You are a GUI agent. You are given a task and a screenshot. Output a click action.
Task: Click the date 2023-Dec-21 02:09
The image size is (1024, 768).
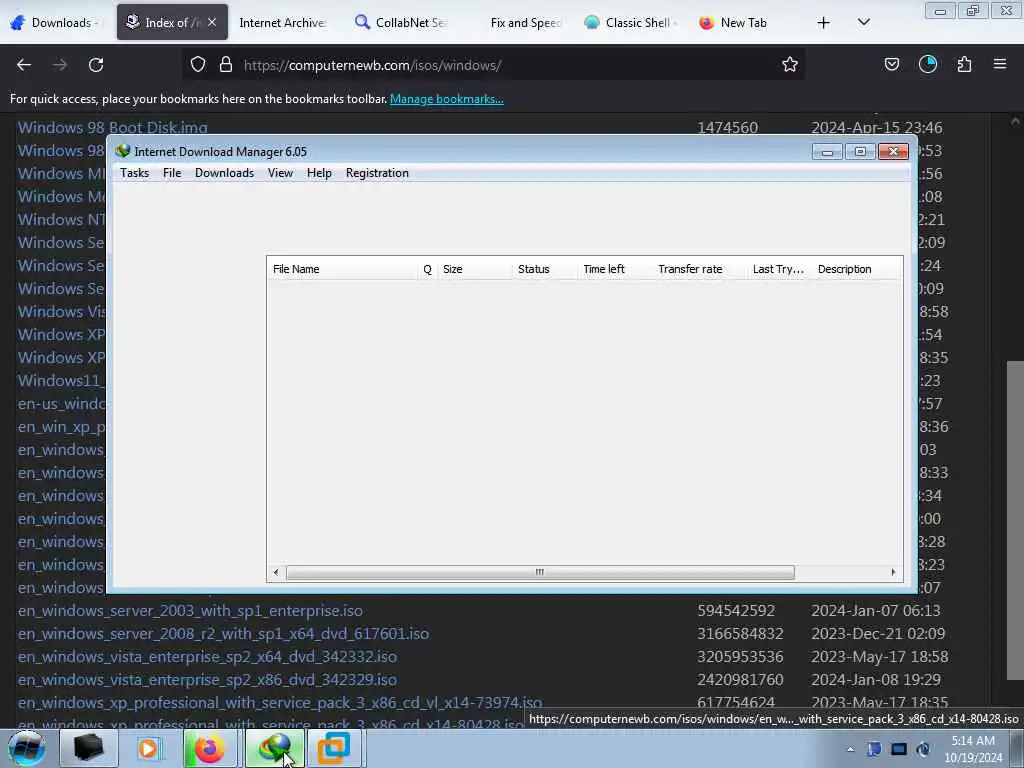878,633
